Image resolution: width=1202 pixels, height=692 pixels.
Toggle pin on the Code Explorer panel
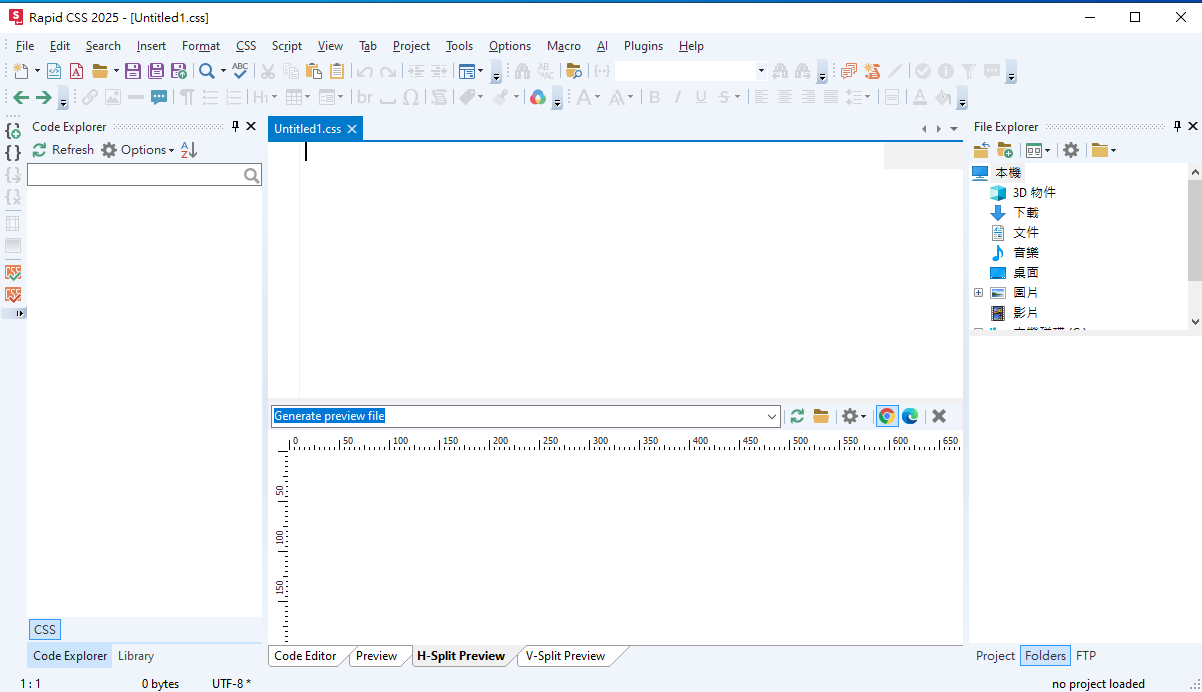[236, 127]
